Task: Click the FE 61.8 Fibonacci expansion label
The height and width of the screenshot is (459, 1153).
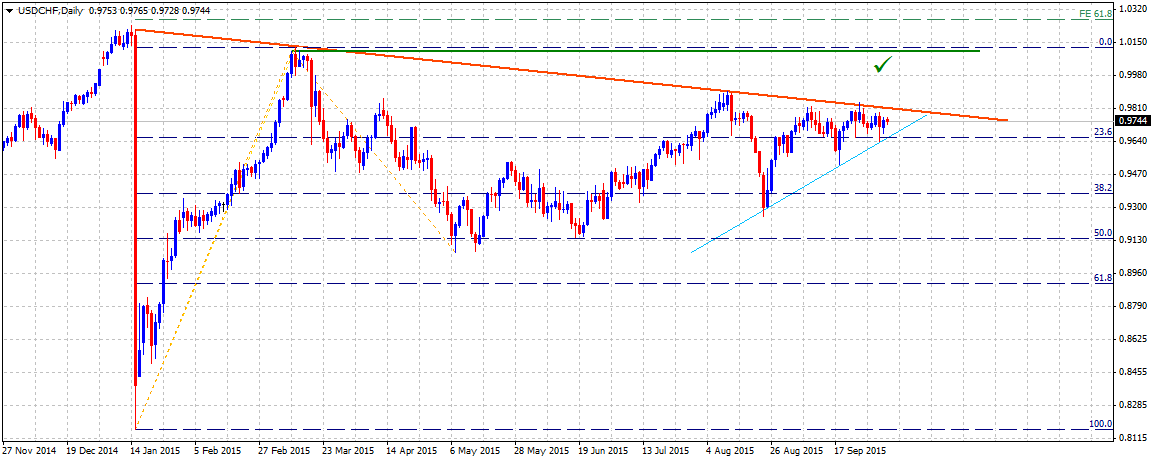Action: pyautogui.click(x=1093, y=13)
